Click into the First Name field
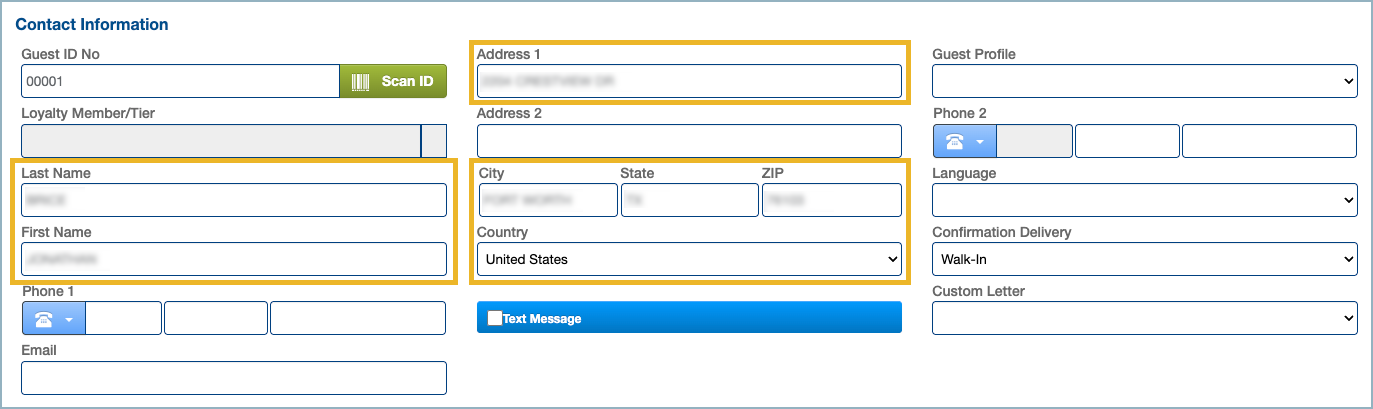The width and height of the screenshot is (1373, 409). (233, 259)
